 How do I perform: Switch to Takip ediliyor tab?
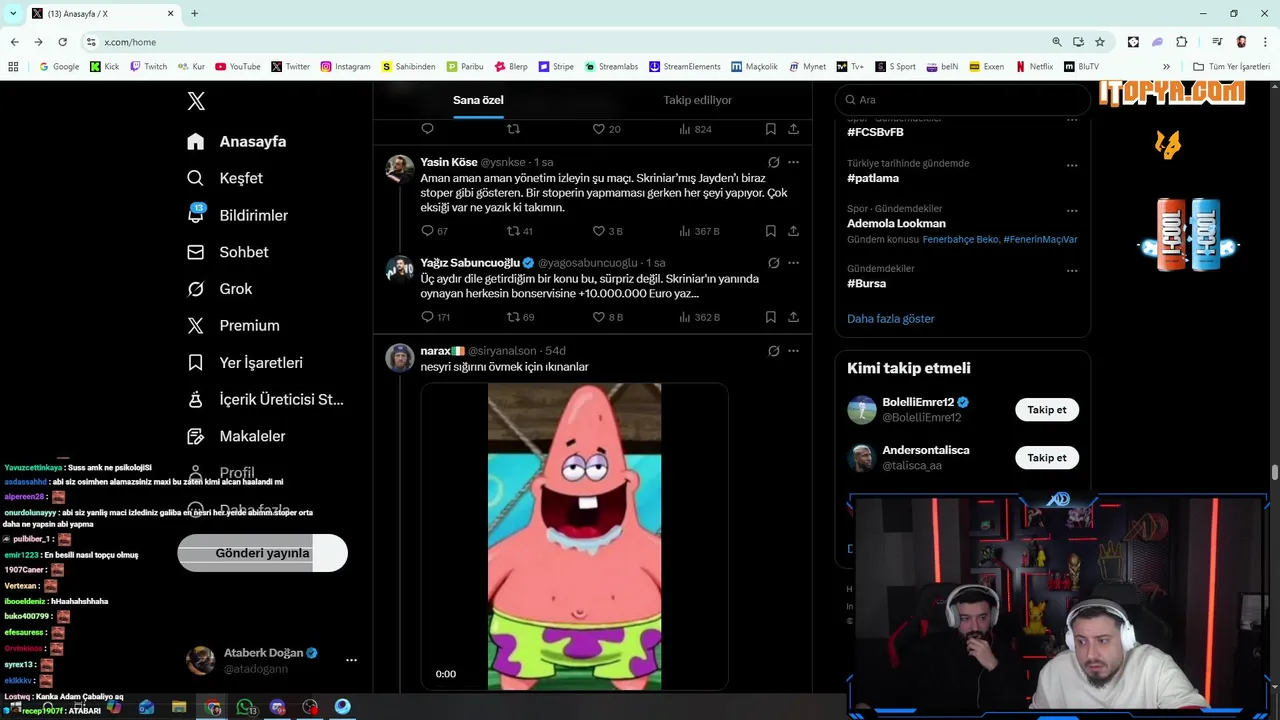tap(697, 100)
